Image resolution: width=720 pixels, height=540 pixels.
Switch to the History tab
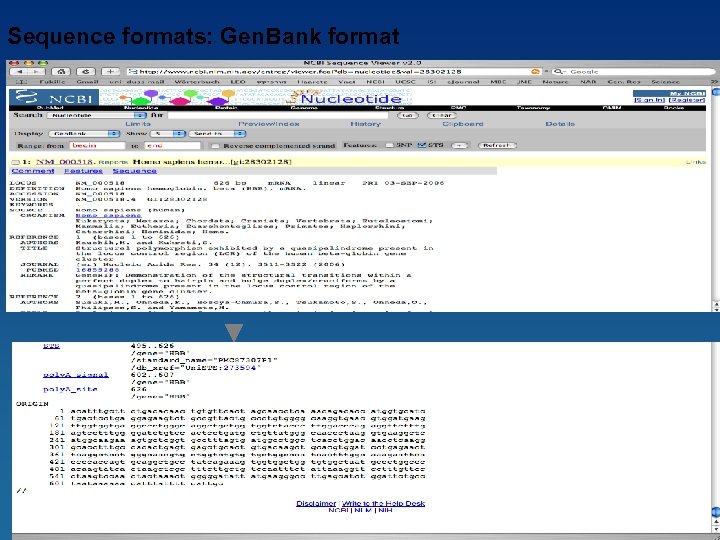pyautogui.click(x=366, y=124)
